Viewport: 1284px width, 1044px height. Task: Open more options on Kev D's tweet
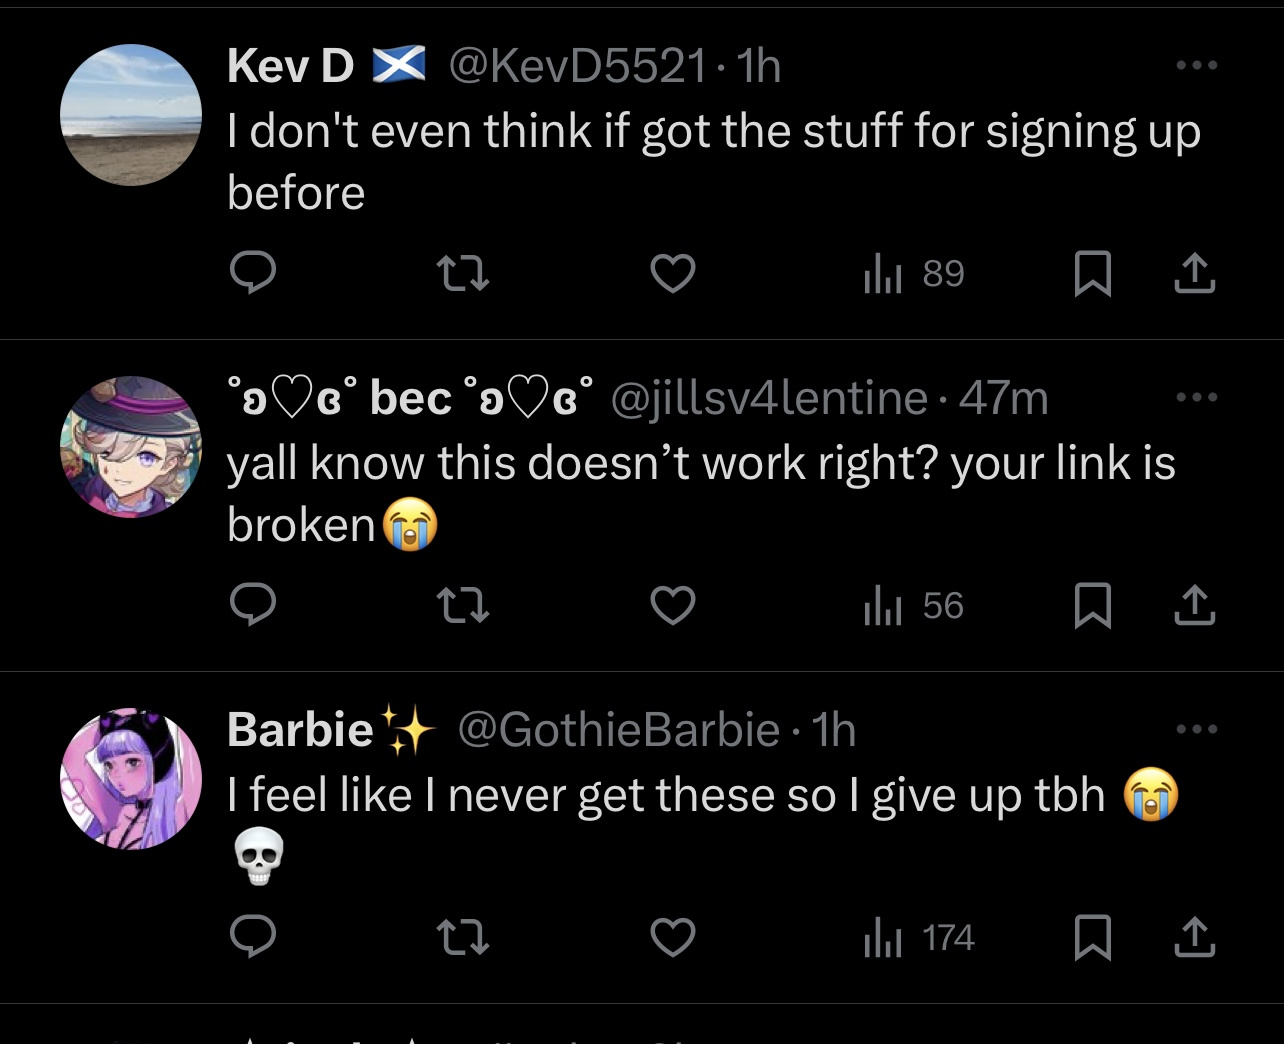click(1197, 66)
